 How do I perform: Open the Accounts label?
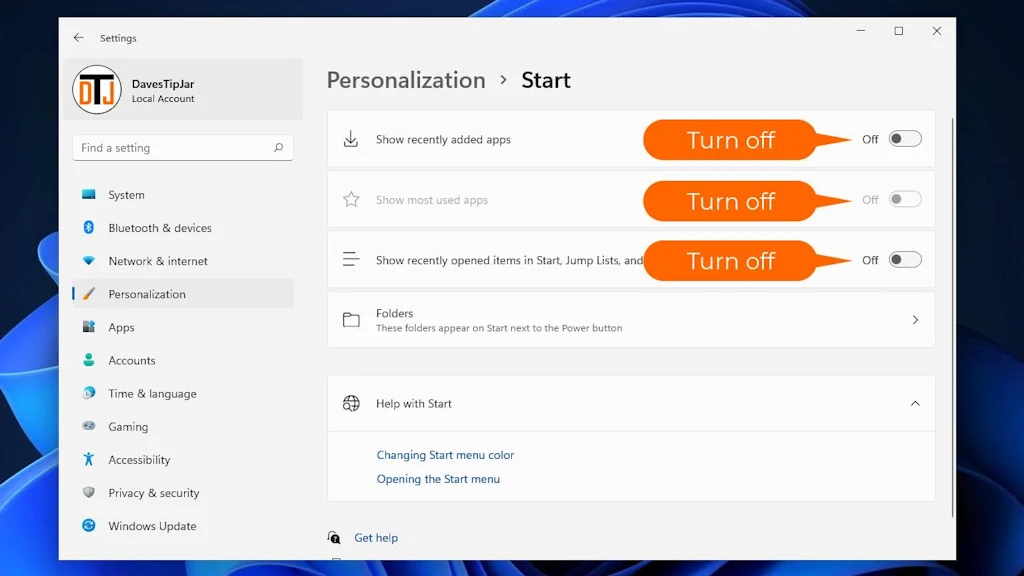pos(132,360)
